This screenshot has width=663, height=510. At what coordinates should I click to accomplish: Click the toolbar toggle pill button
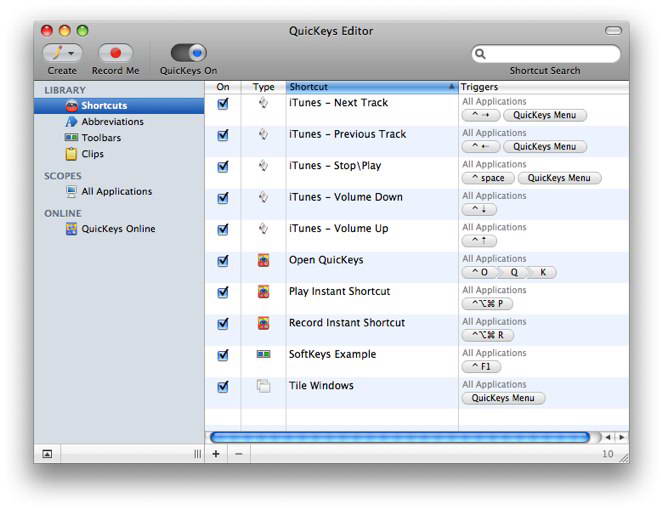(x=613, y=31)
